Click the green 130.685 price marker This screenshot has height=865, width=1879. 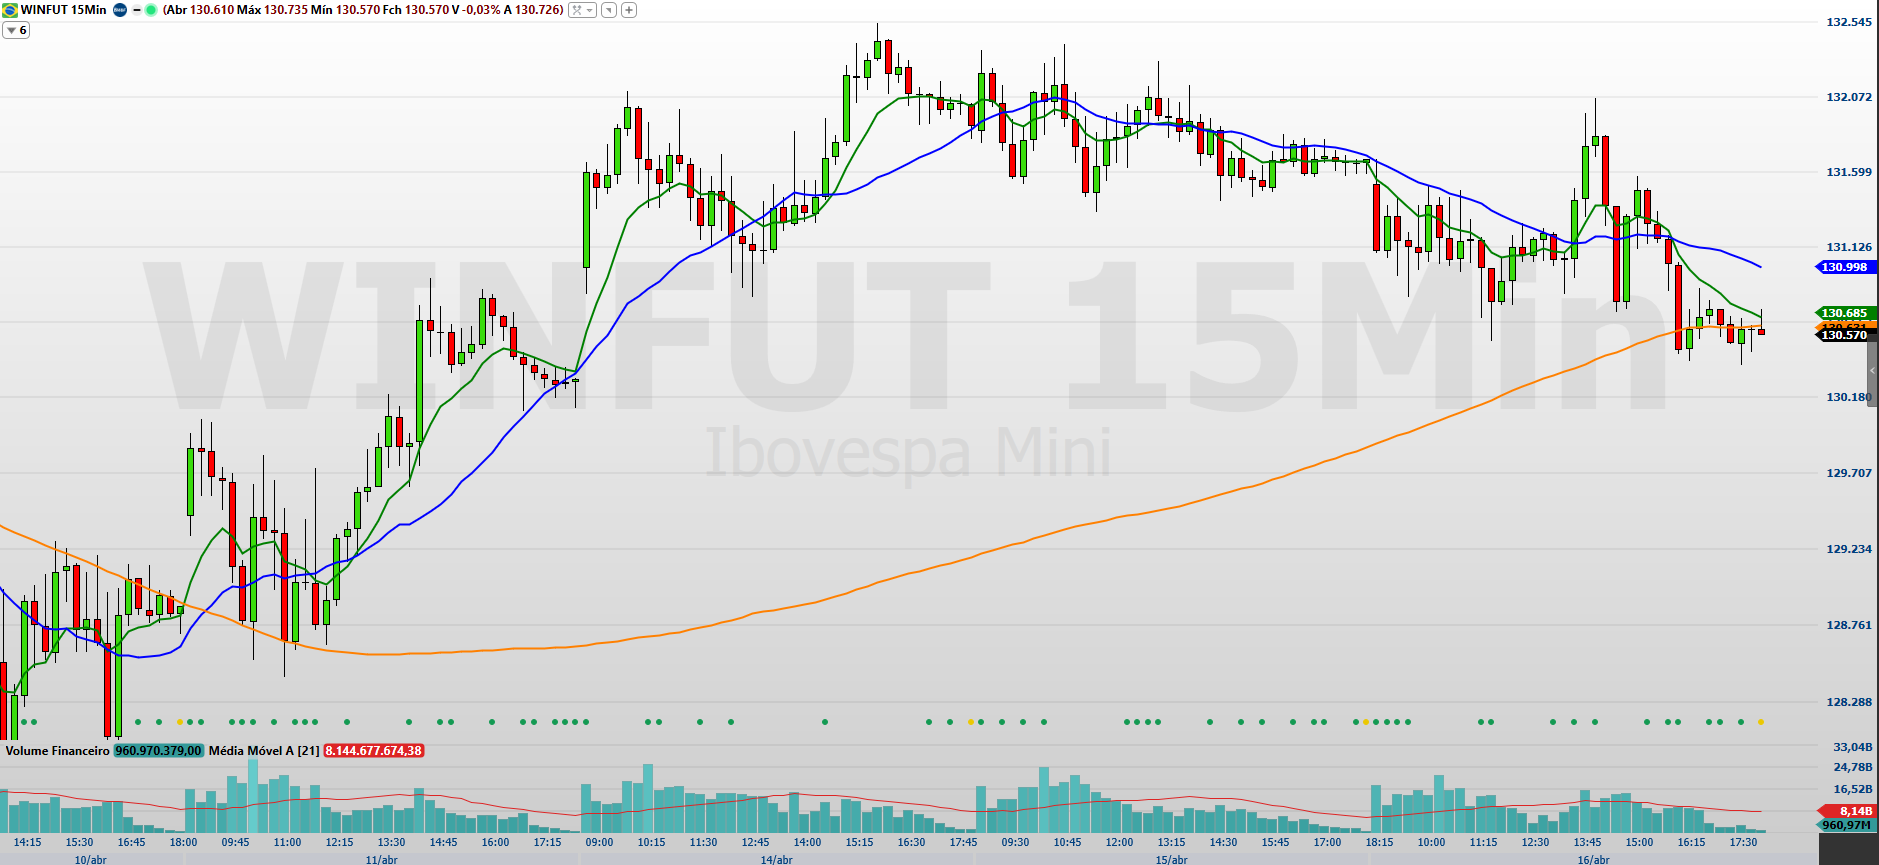coord(1844,313)
